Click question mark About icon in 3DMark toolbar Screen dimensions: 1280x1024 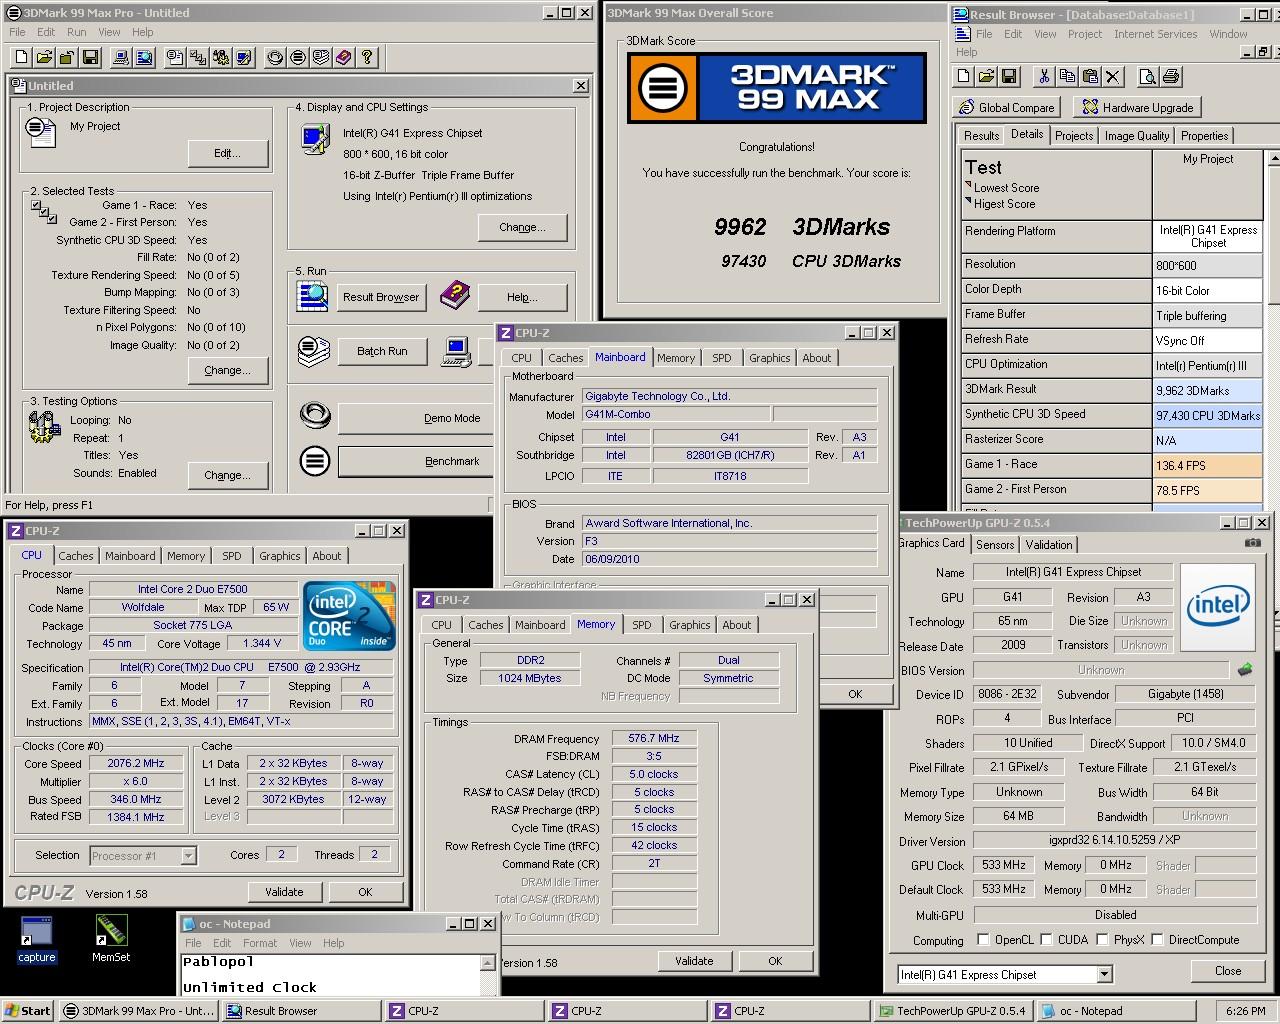click(367, 57)
